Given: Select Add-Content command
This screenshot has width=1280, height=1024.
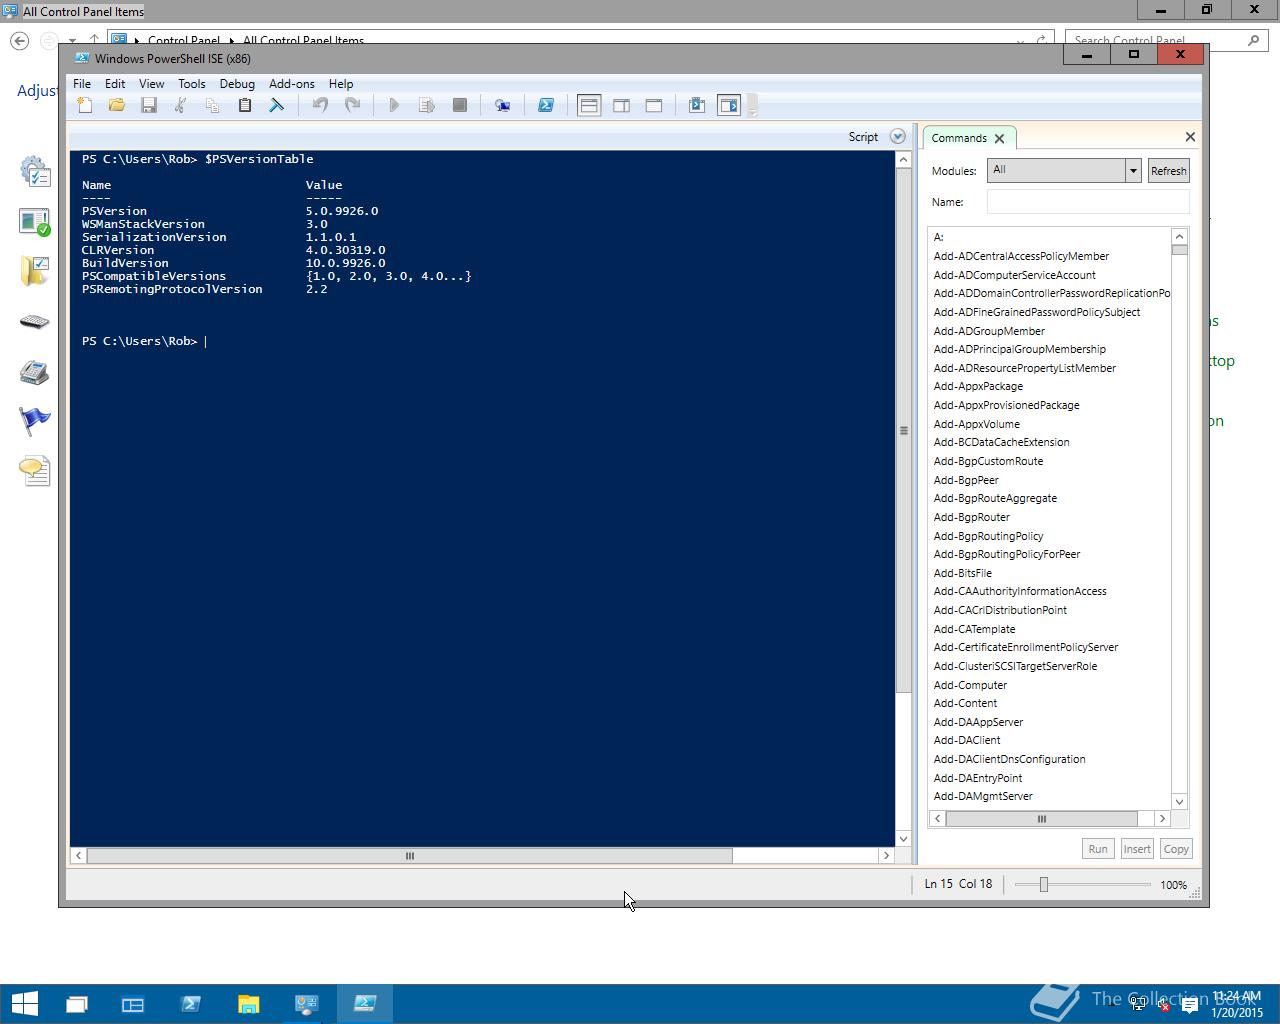Looking at the screenshot, I should coord(965,703).
